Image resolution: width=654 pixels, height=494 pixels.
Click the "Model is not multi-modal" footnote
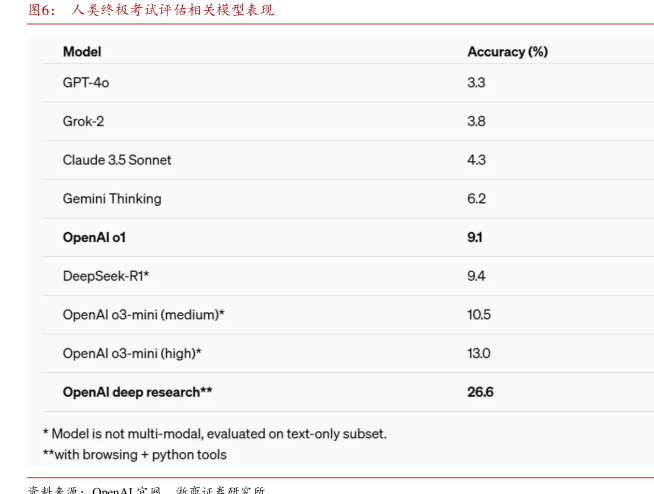(x=214, y=434)
